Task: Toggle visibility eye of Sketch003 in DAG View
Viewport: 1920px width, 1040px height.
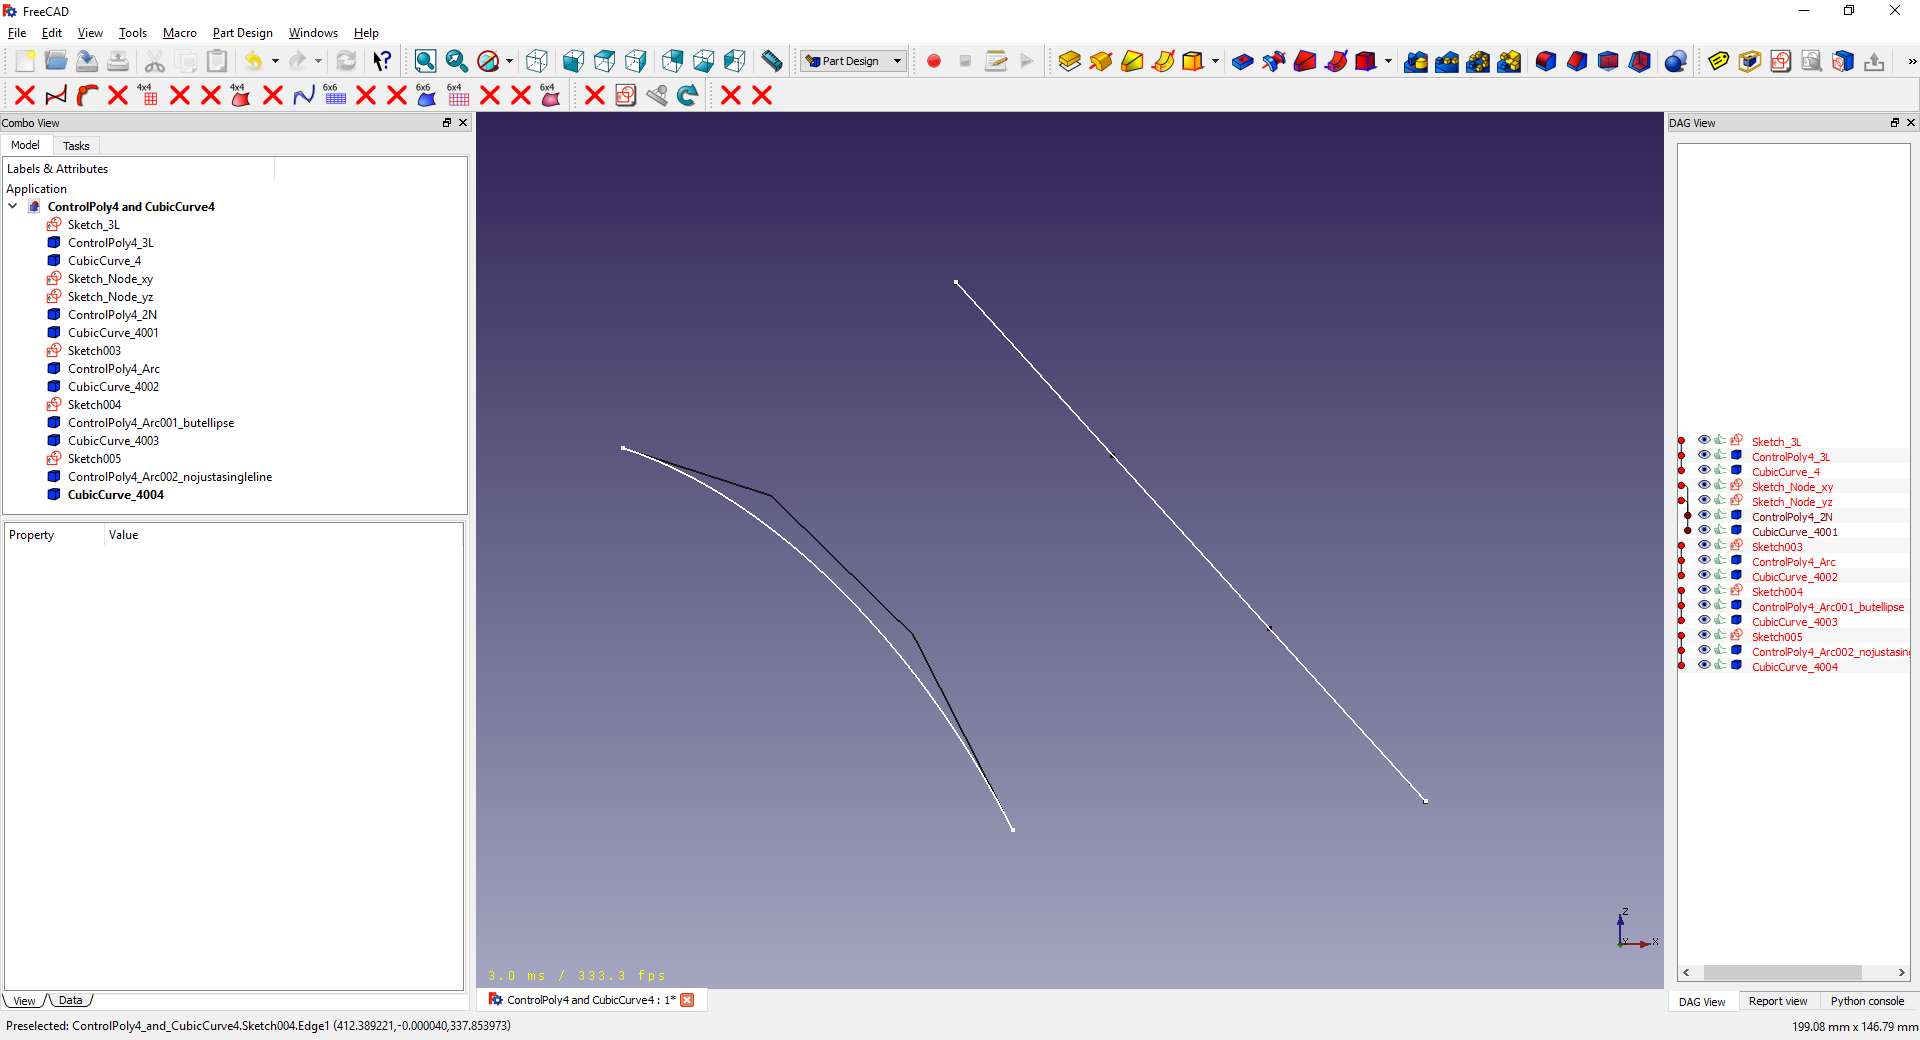Action: coord(1704,545)
